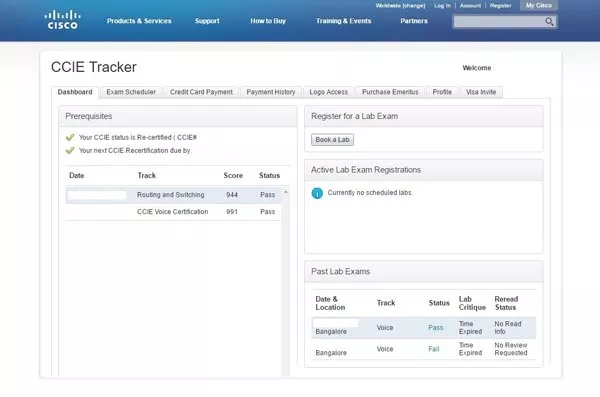Screen dimensions: 600x397
Task: Open the Payment History tab
Action: click(271, 92)
